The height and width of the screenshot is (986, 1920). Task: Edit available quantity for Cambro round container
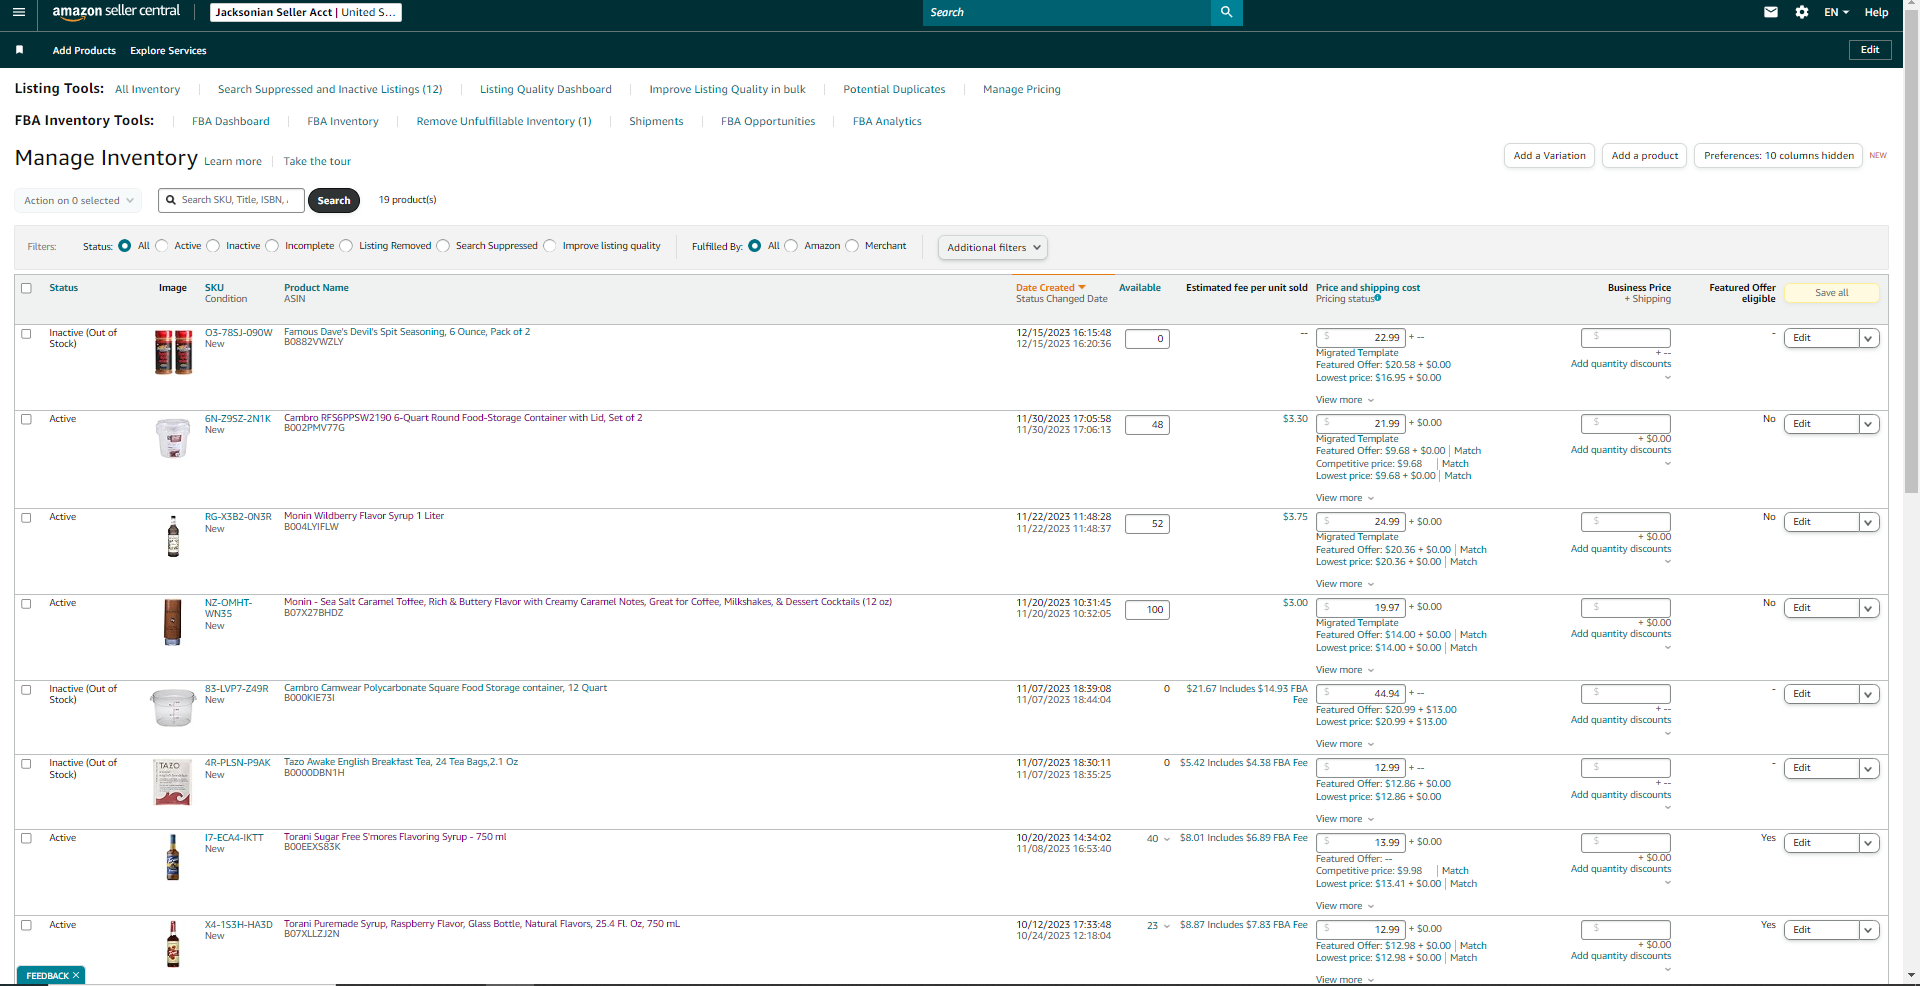point(1147,425)
